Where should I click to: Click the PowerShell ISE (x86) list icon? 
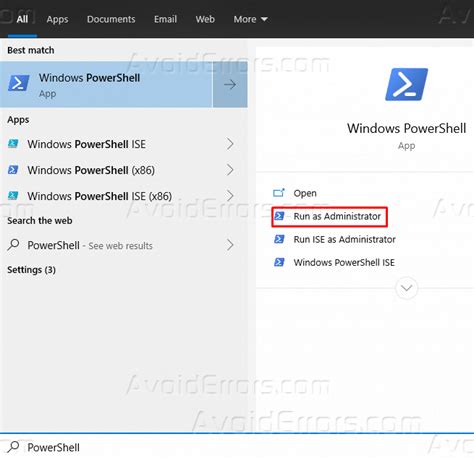pos(13,195)
